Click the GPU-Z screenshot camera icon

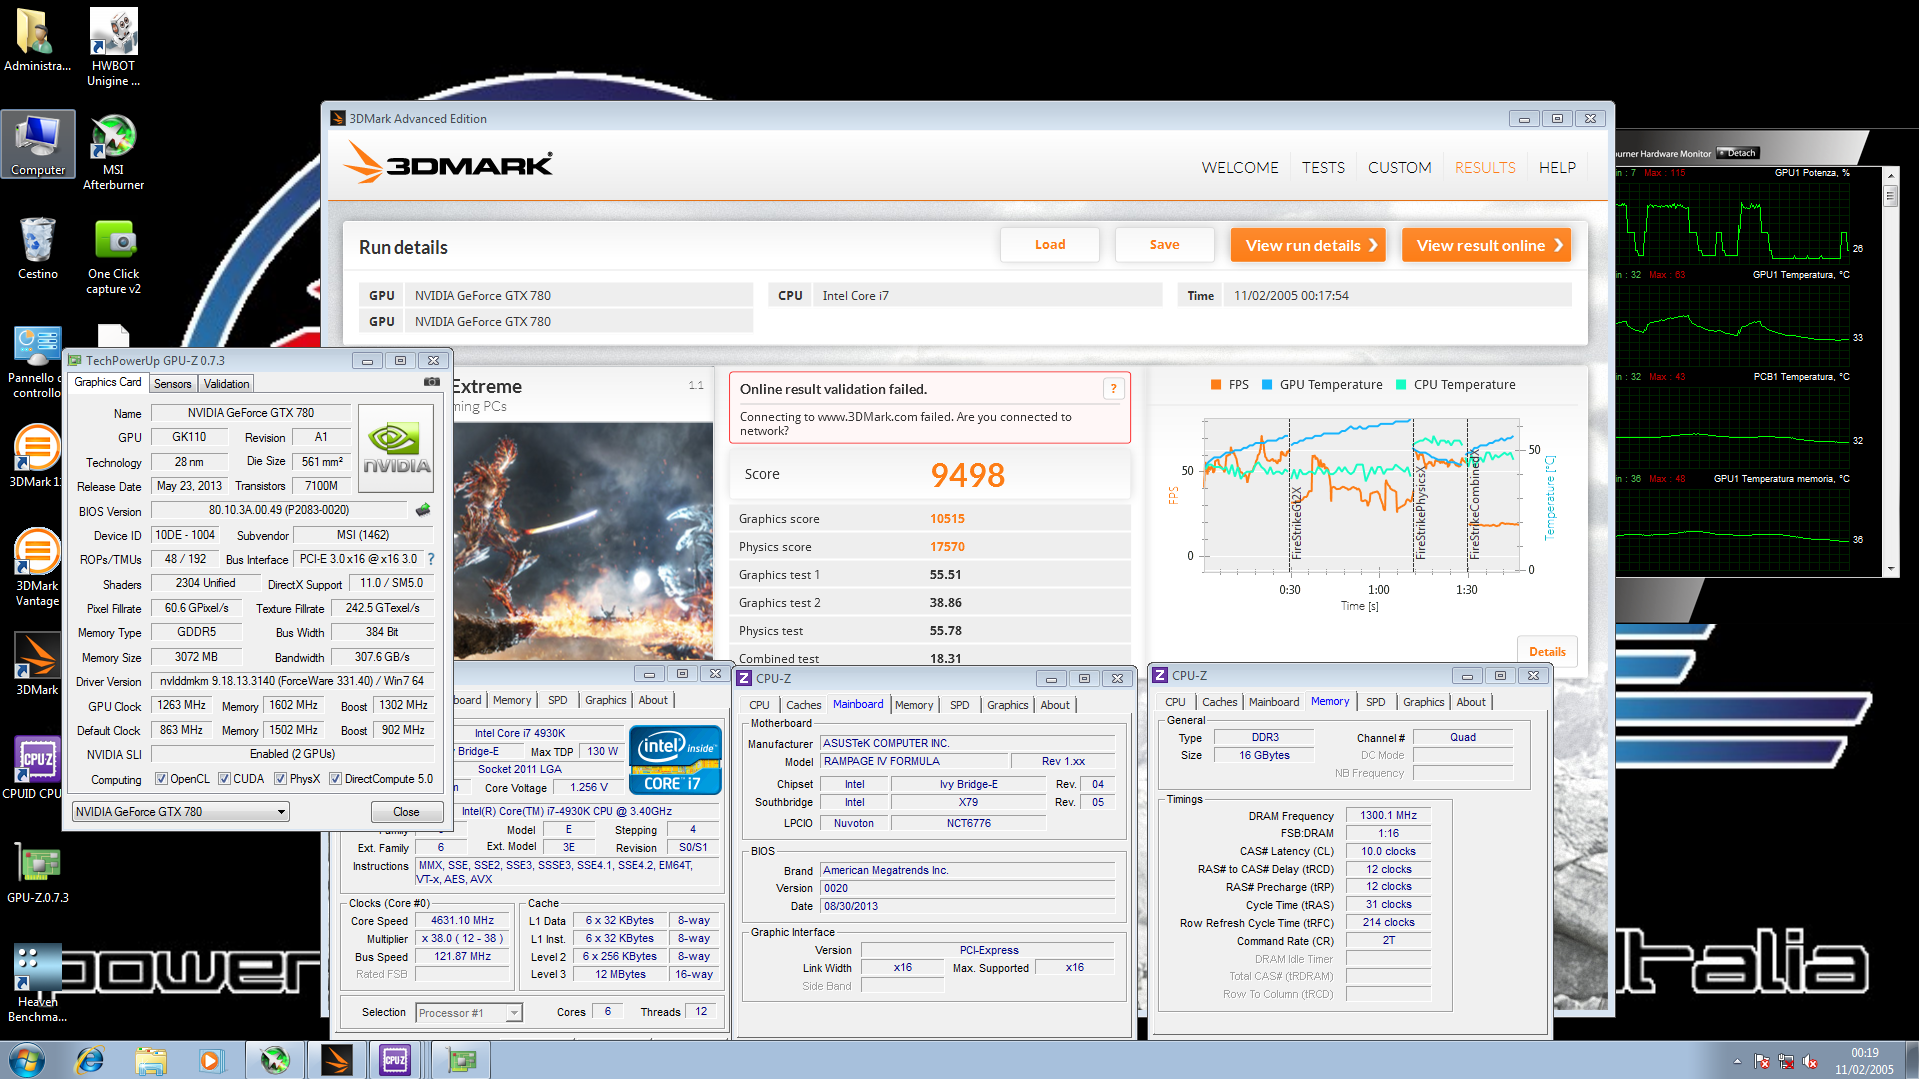tap(432, 382)
